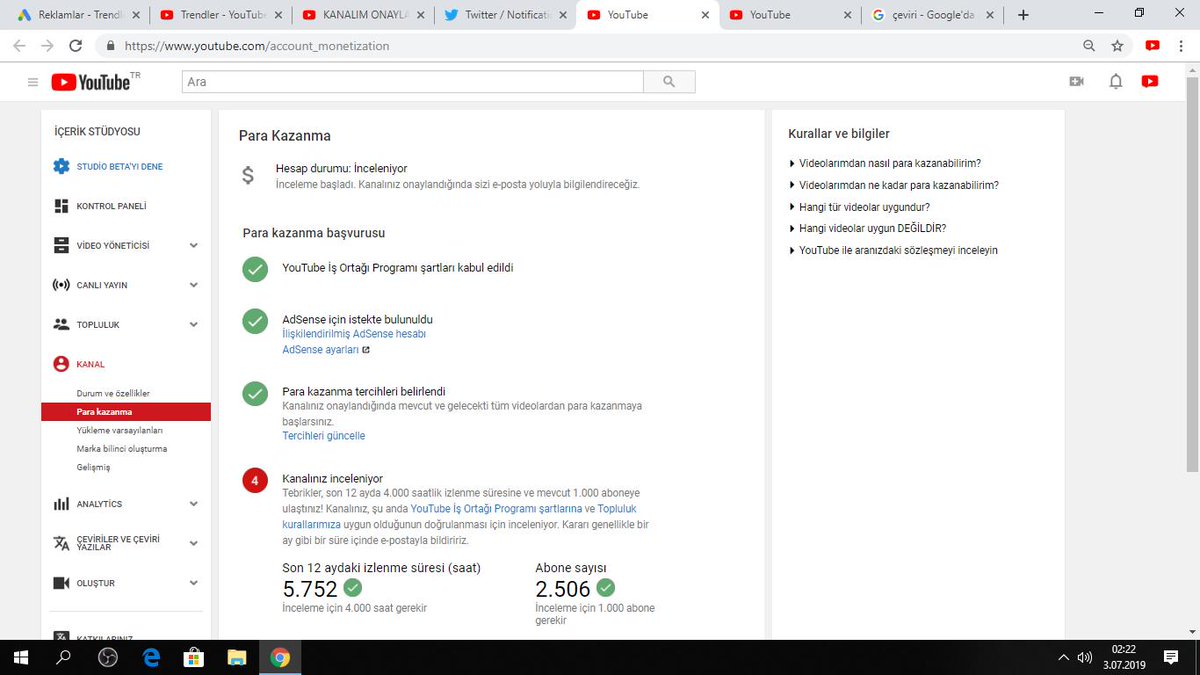Expand Çeviriler ve Çeviri Yazılar section
This screenshot has width=1200, height=675.
click(194, 543)
